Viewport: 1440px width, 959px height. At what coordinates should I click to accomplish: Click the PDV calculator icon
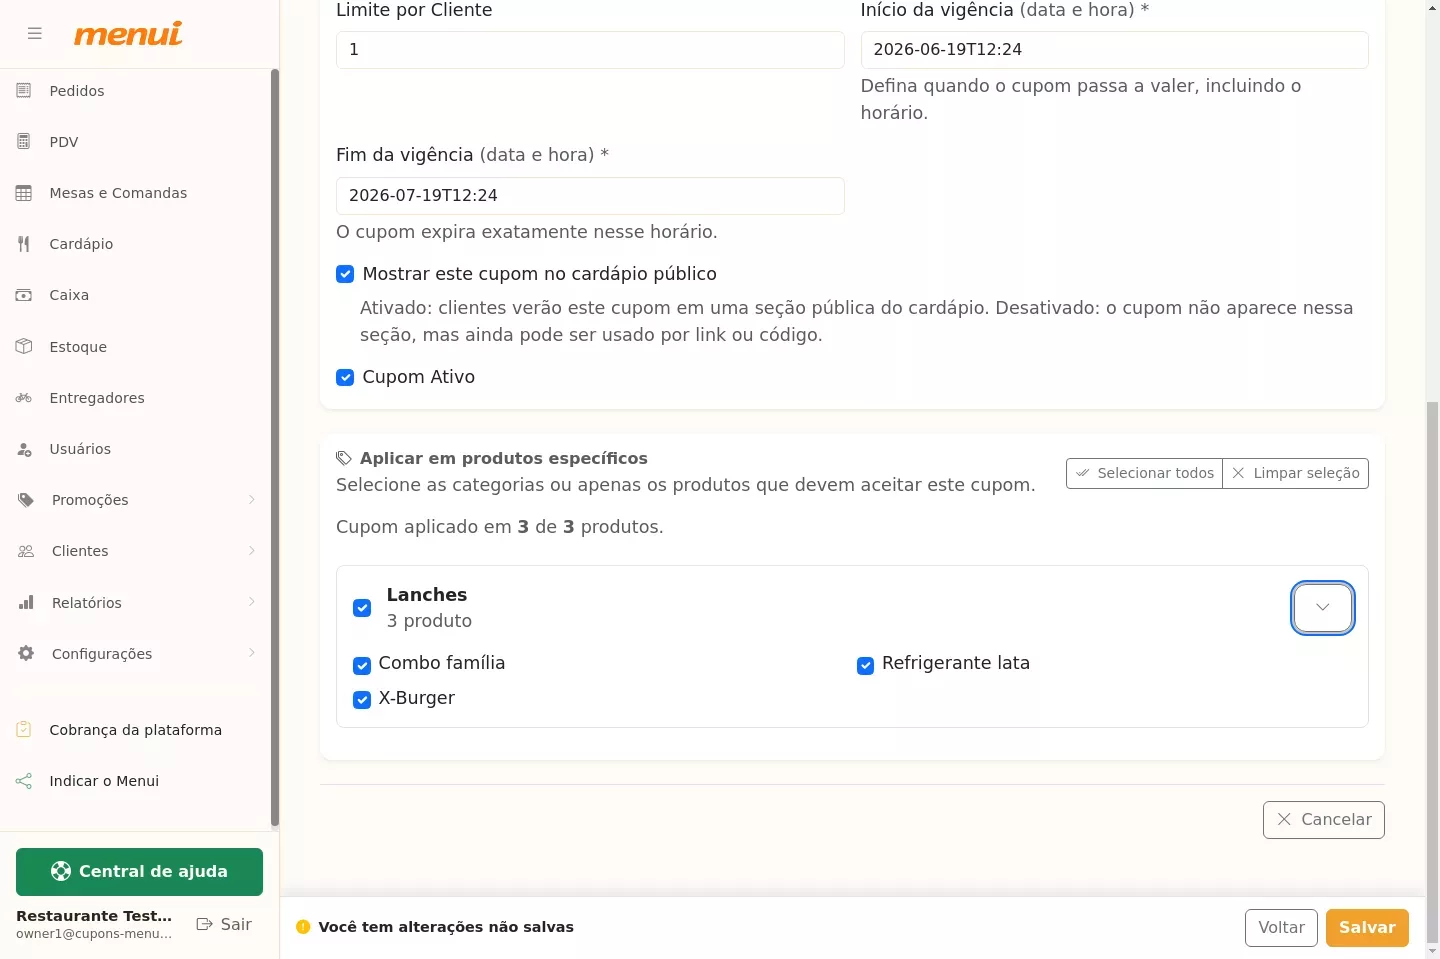24,142
